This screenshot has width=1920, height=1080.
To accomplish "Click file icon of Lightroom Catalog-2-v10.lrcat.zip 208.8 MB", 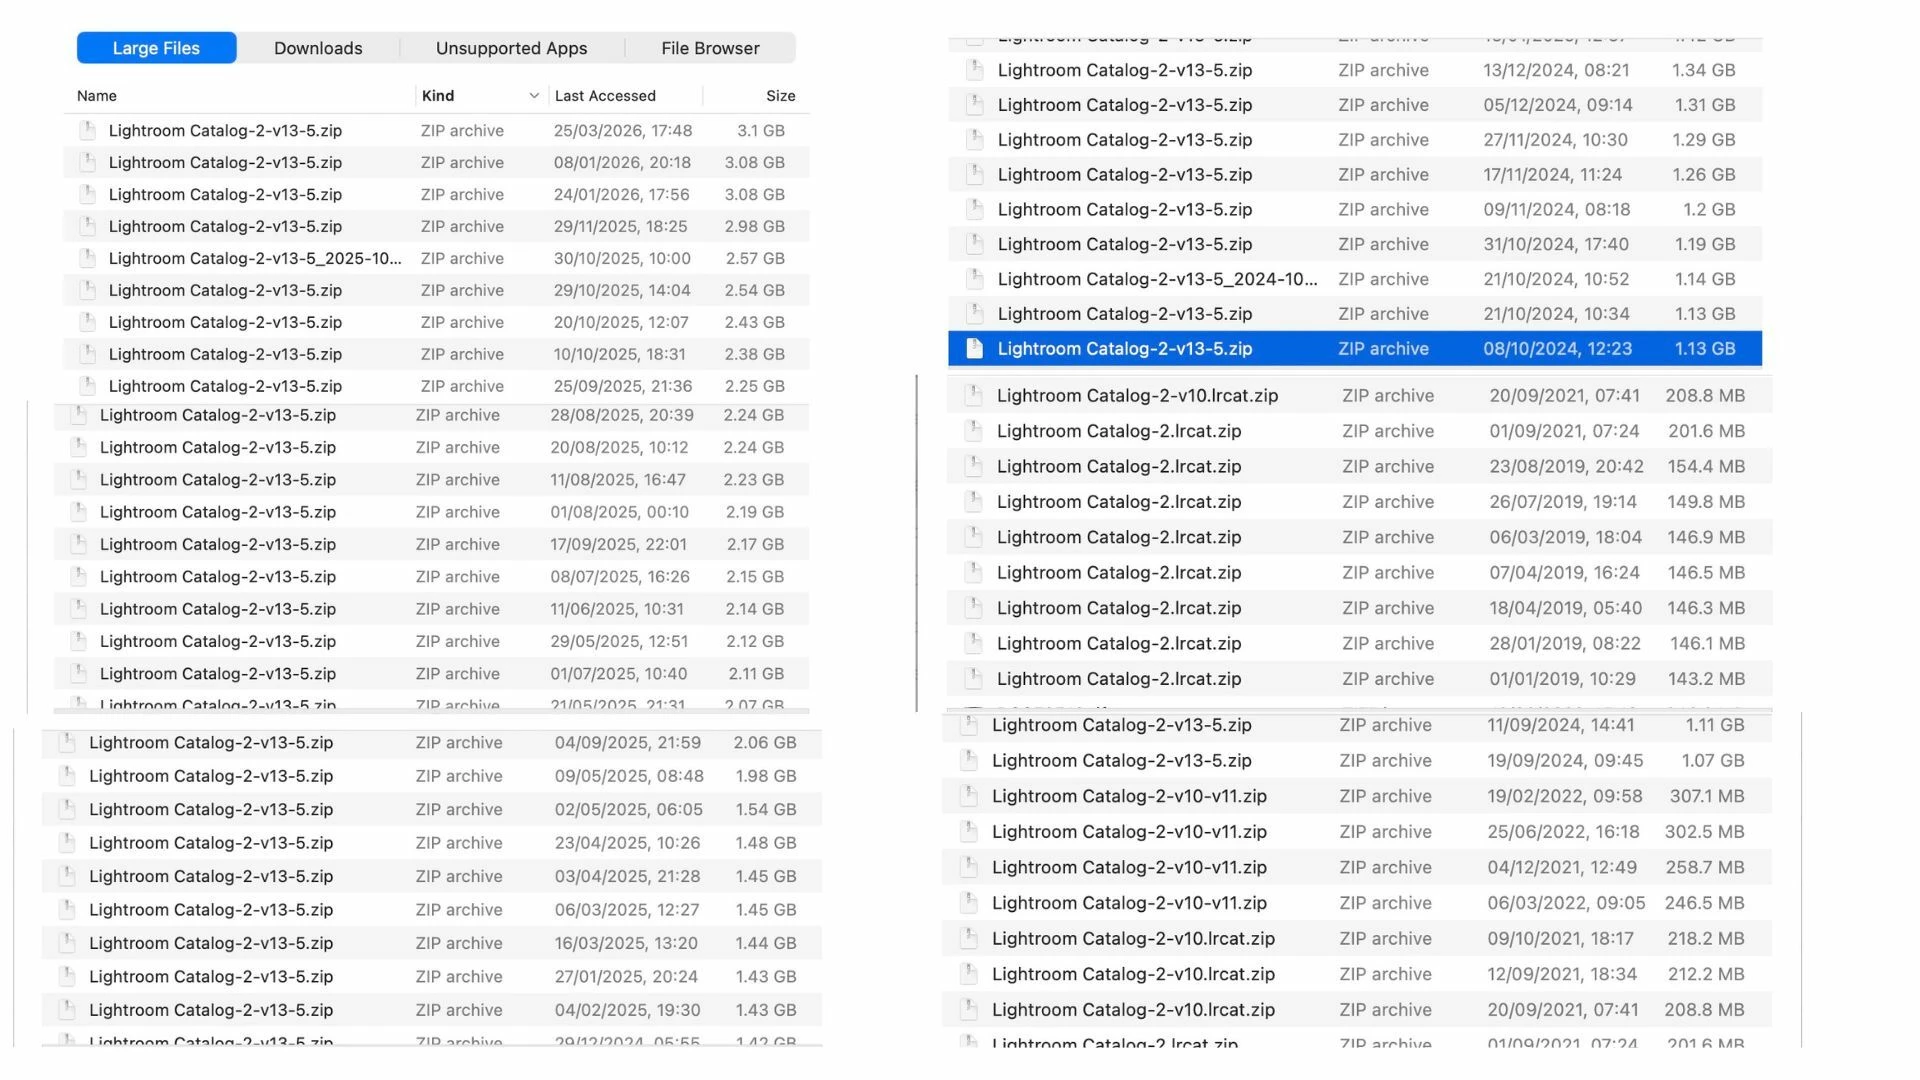I will 973,395.
